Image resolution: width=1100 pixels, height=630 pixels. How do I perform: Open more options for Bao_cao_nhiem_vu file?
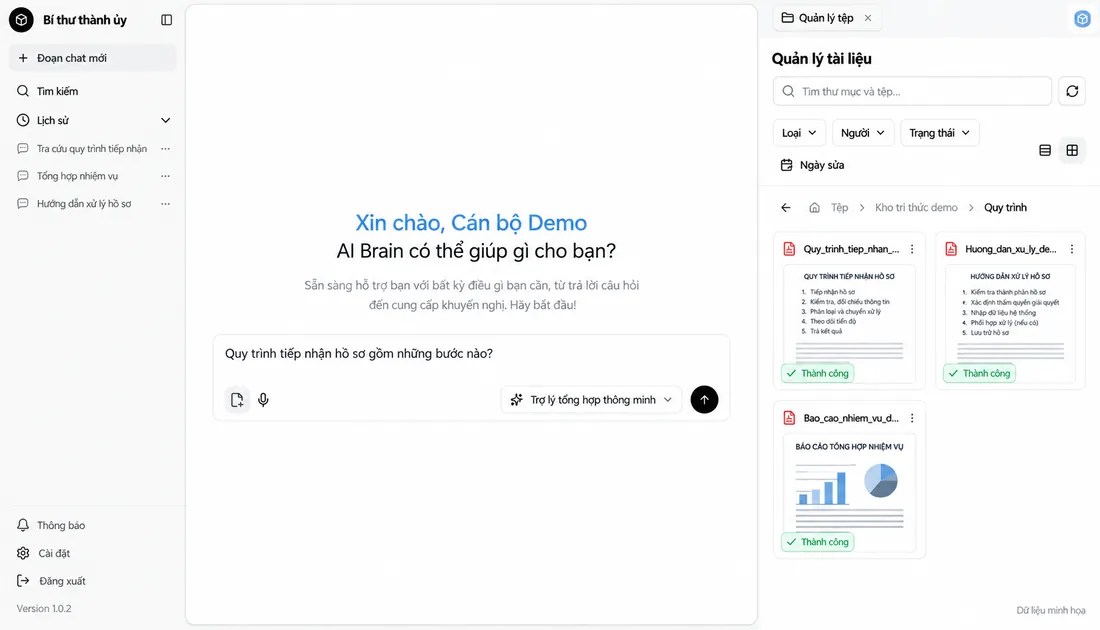click(x=912, y=418)
